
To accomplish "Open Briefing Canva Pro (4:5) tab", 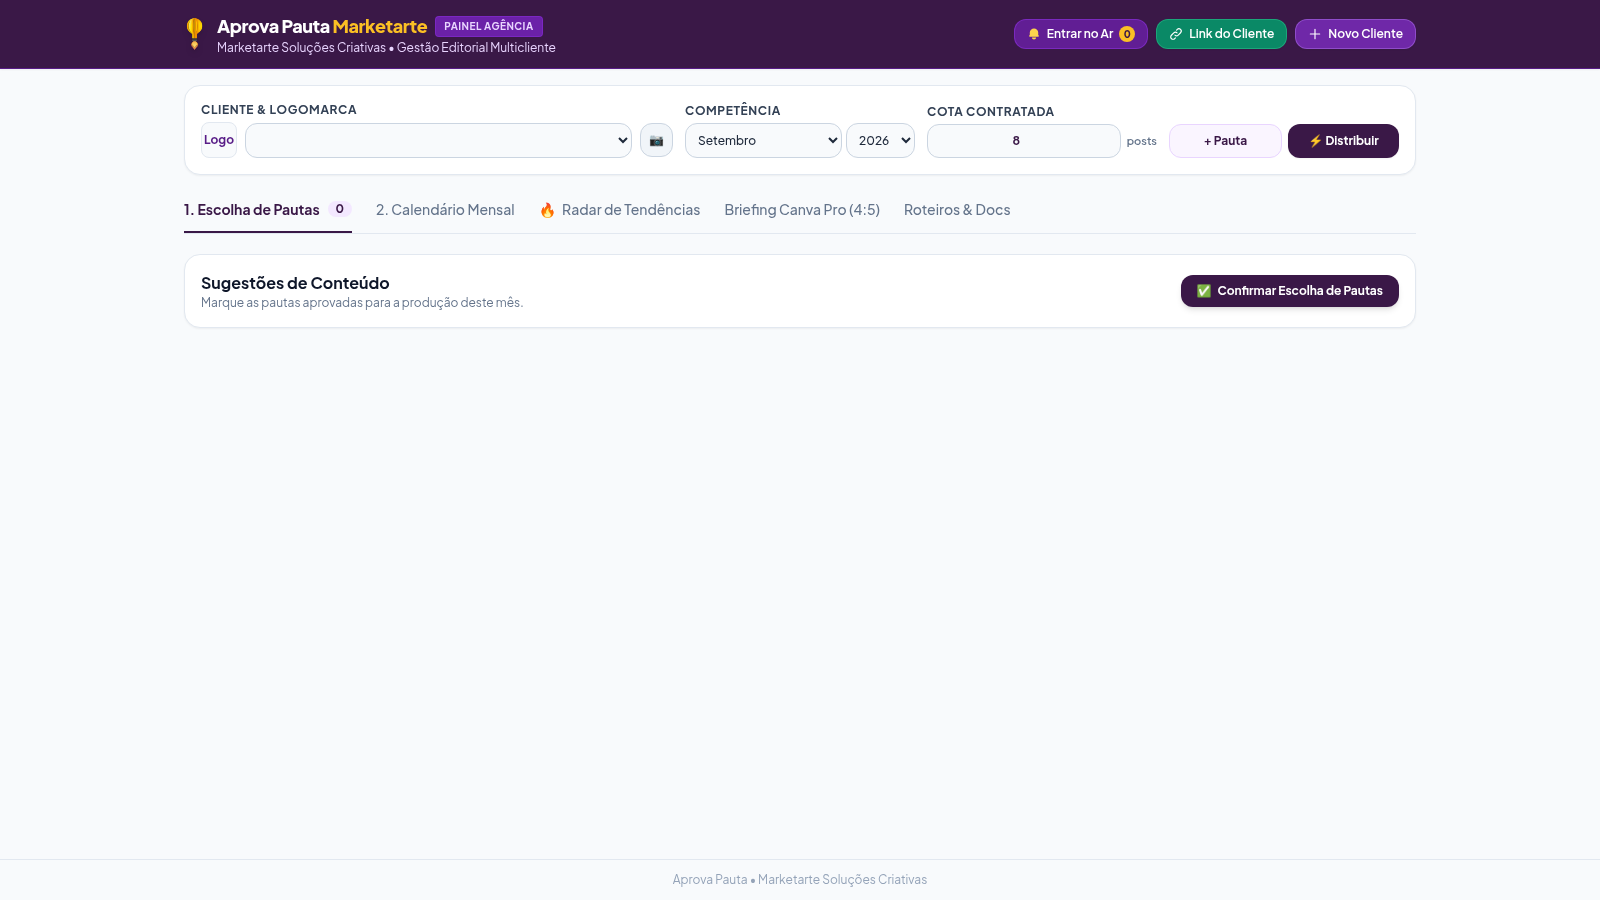I will tap(802, 210).
